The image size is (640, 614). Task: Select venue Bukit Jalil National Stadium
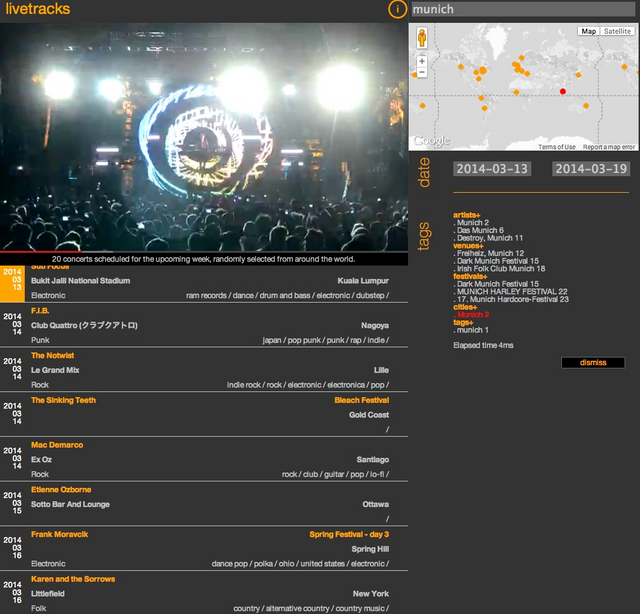80,280
